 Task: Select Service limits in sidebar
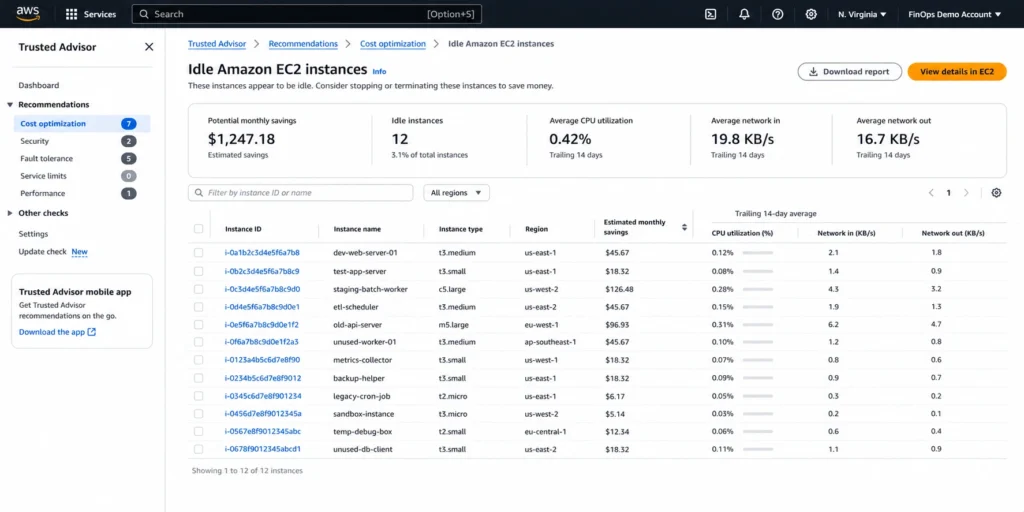(43, 176)
